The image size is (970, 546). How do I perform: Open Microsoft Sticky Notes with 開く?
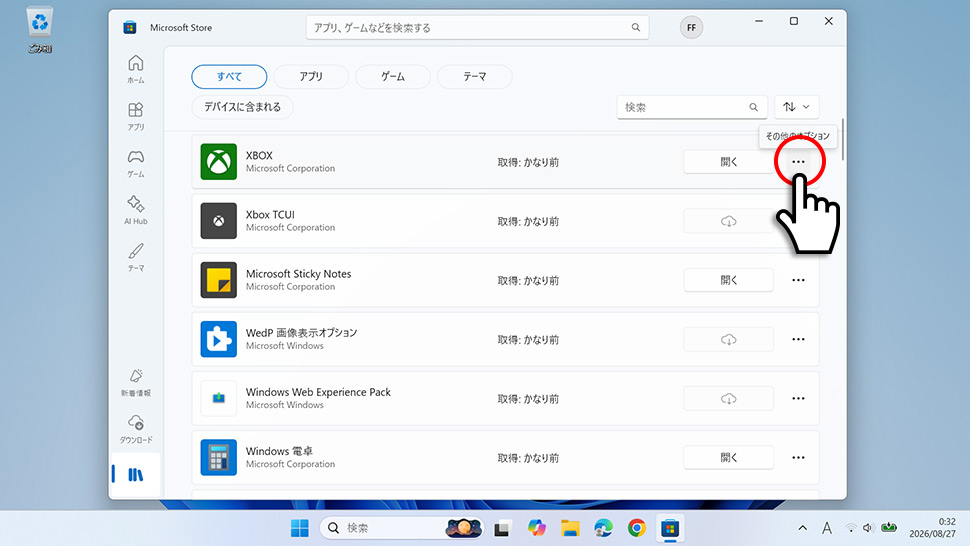[729, 280]
